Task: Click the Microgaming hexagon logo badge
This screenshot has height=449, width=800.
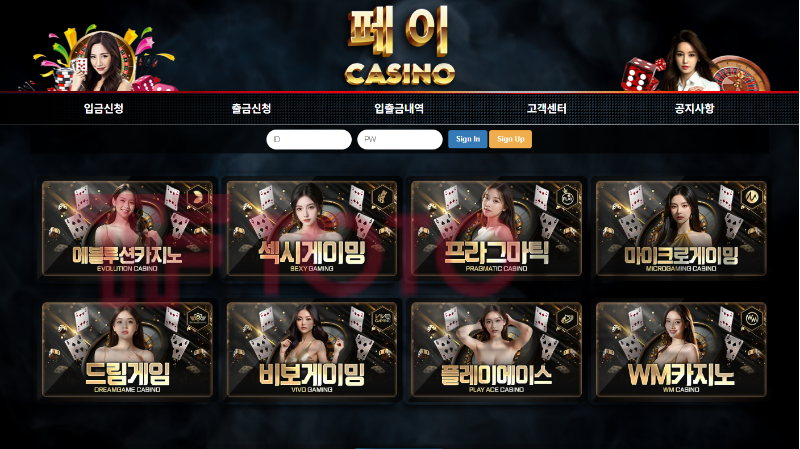Action: tap(751, 197)
